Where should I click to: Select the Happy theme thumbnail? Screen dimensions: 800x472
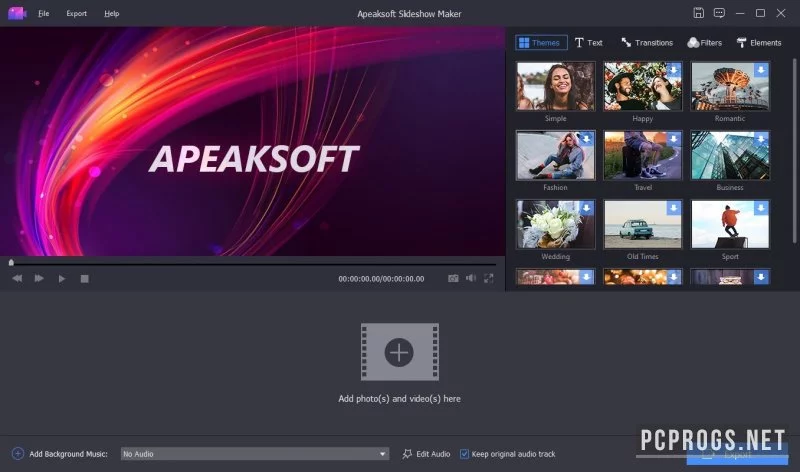(642, 86)
